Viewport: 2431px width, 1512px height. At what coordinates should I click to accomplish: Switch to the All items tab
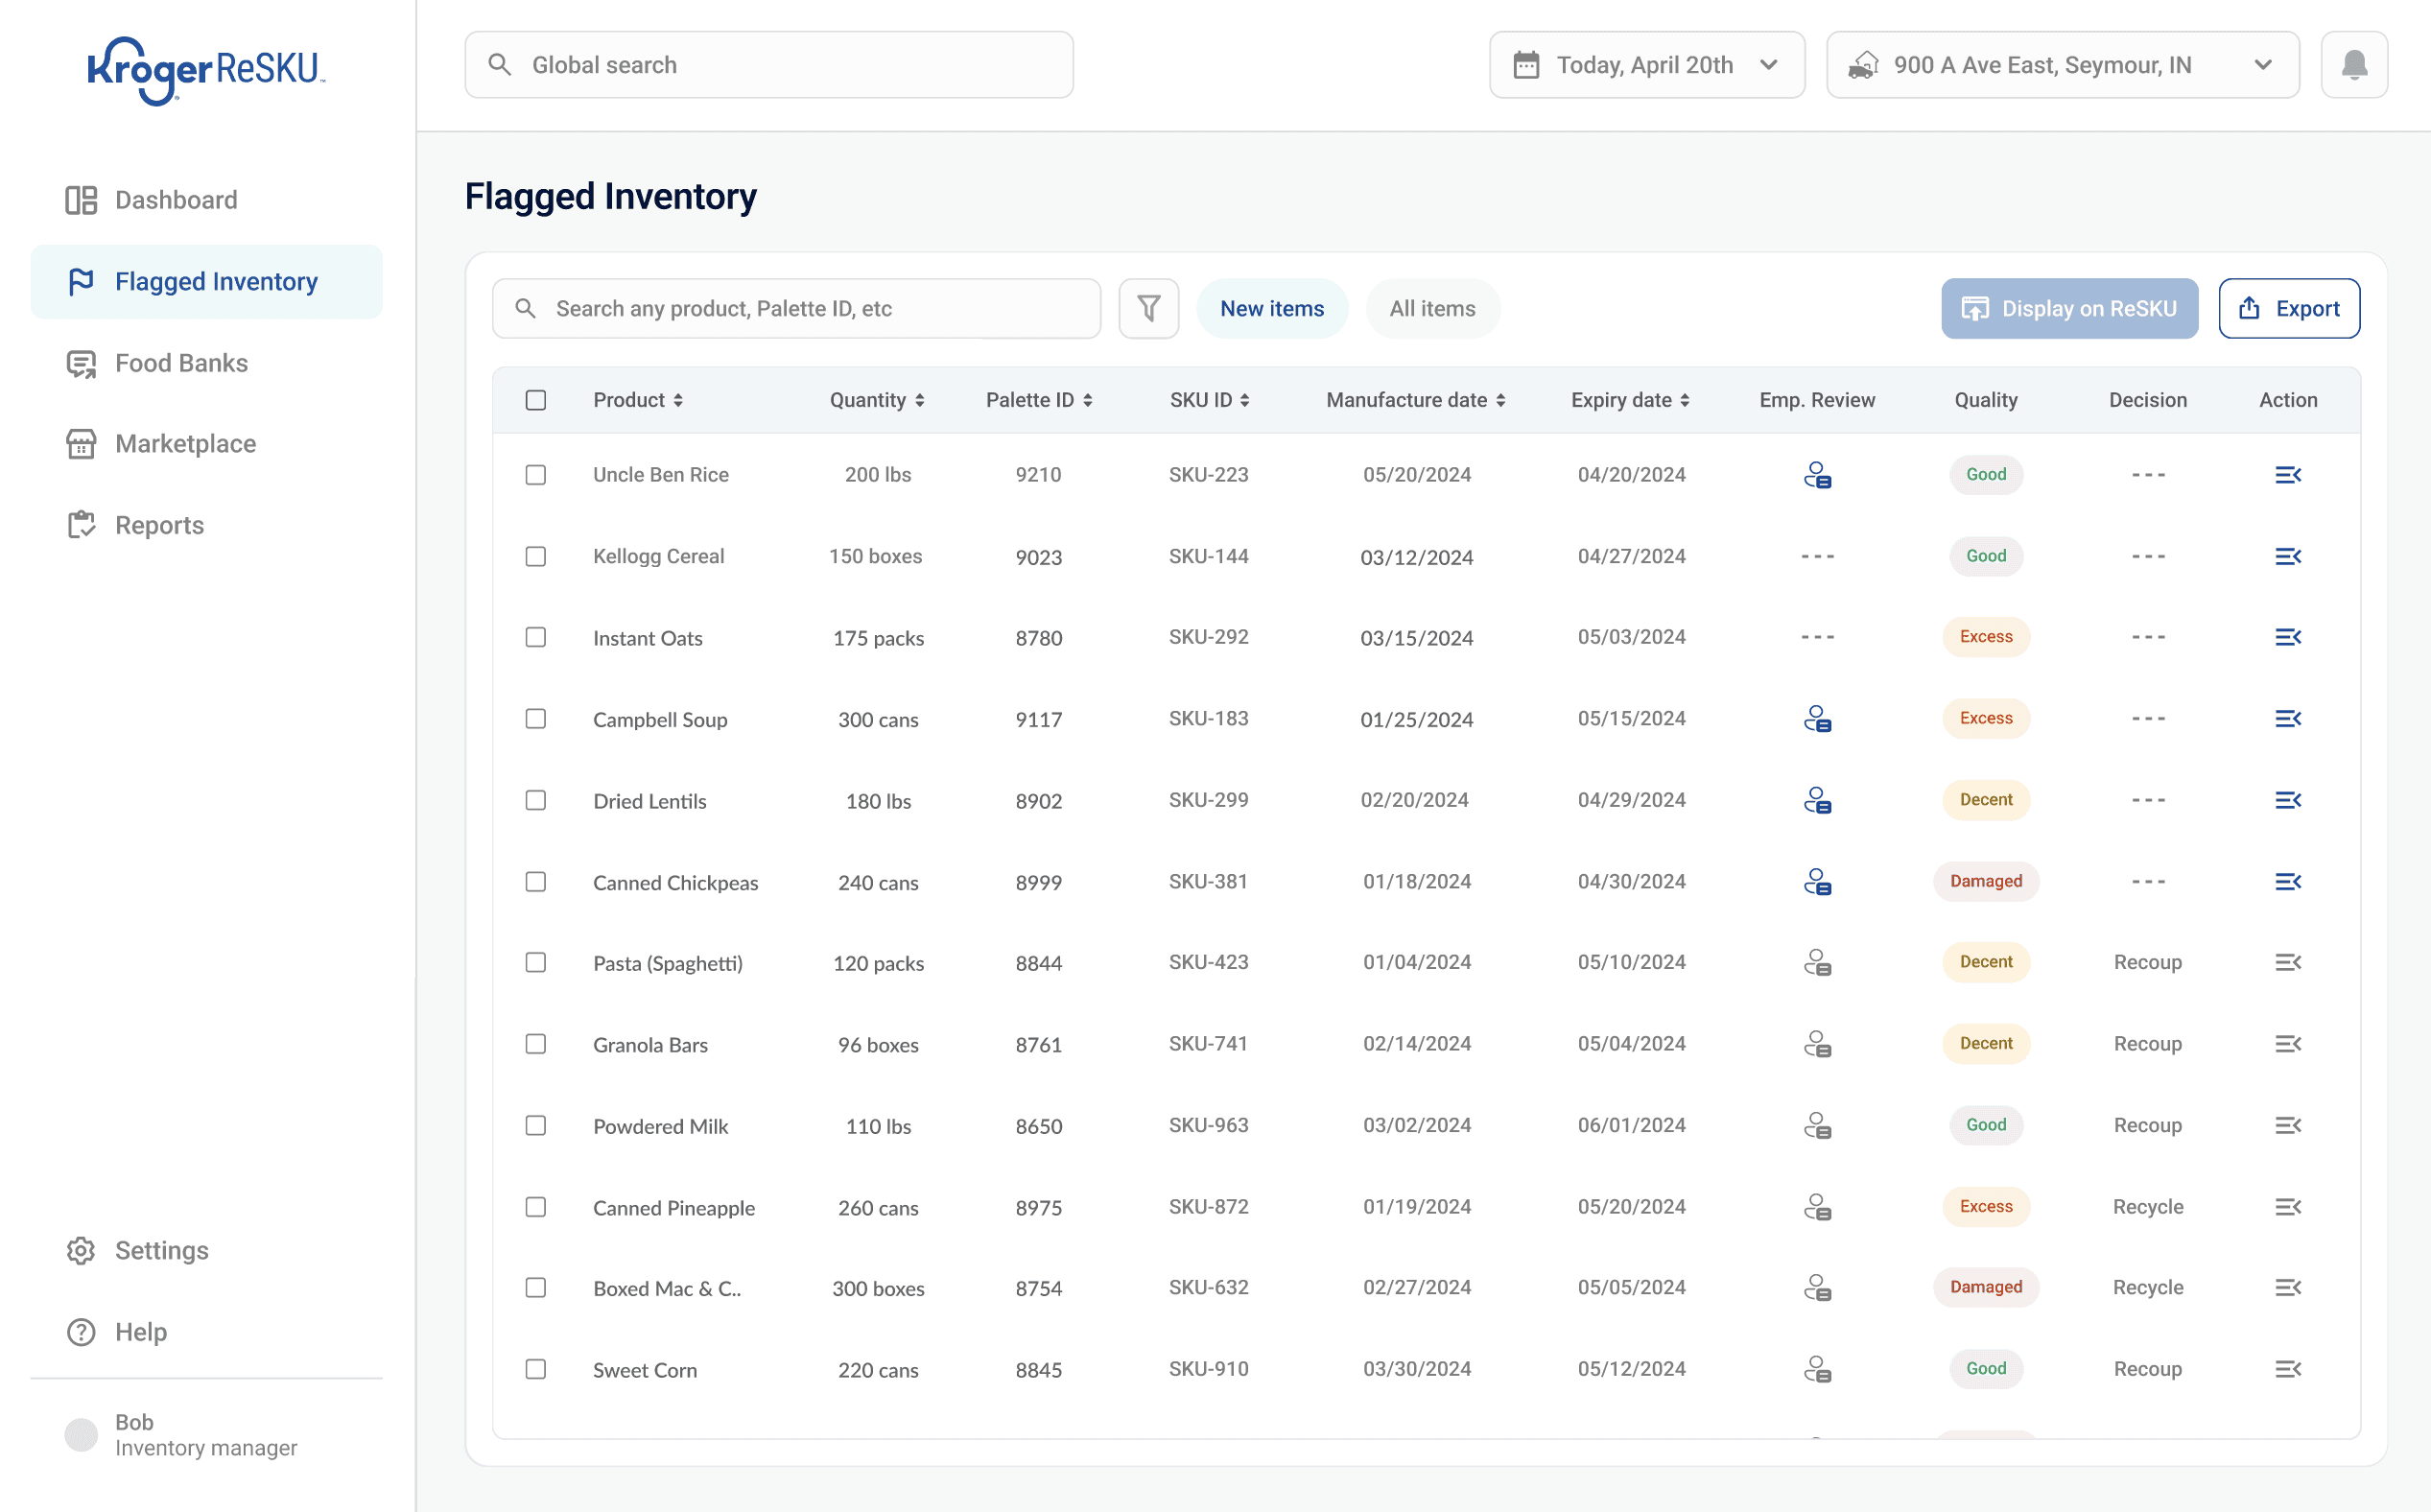pos(1431,309)
